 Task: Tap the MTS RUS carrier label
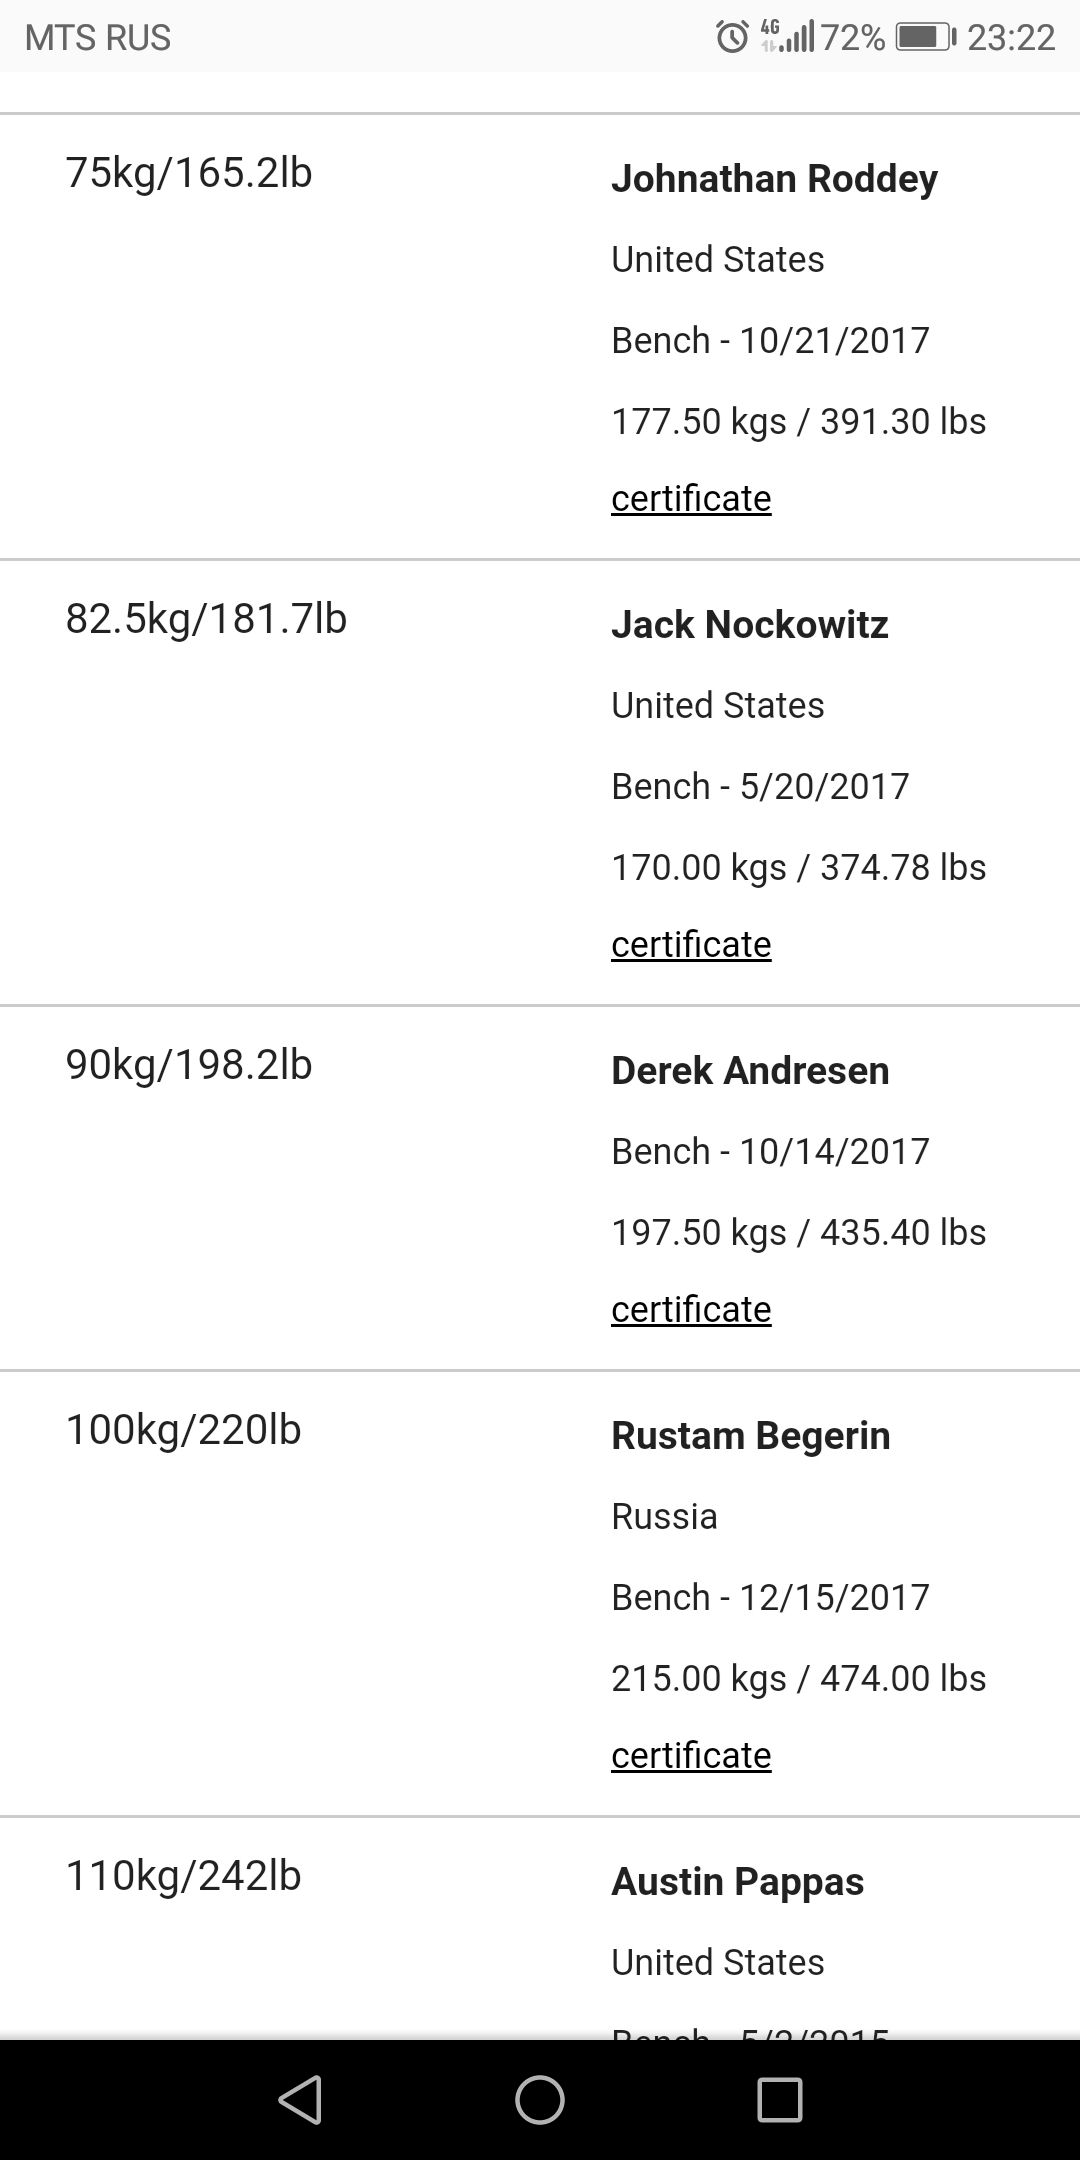[98, 38]
